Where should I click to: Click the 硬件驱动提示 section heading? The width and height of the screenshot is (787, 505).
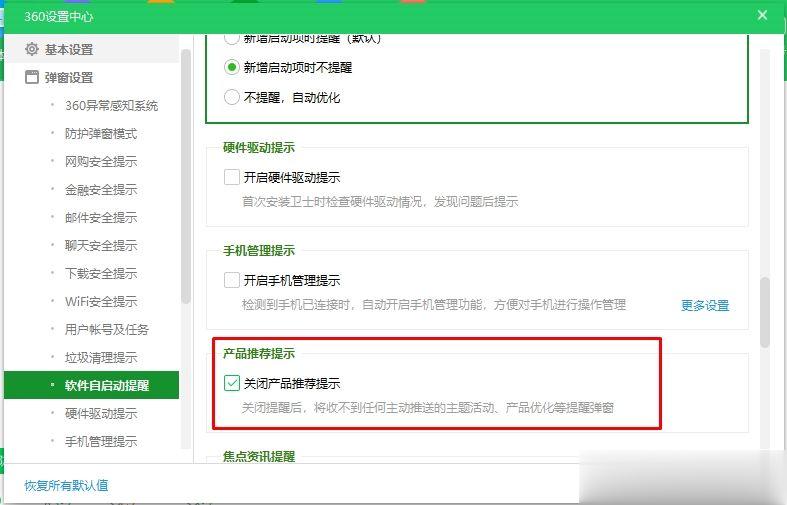point(258,148)
